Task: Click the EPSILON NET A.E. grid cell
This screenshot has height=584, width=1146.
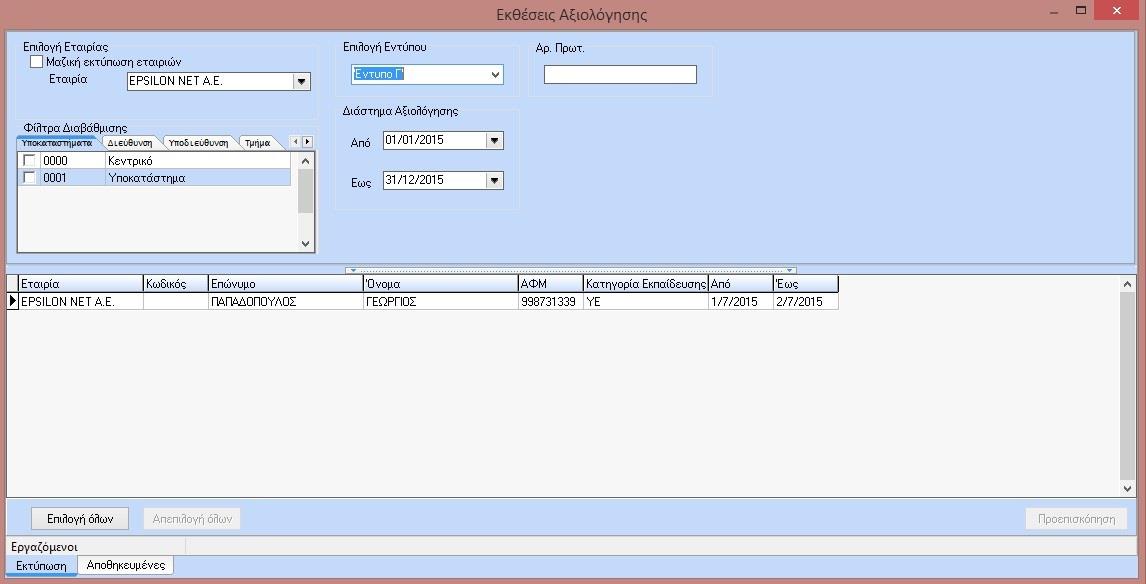Action: [x=80, y=301]
